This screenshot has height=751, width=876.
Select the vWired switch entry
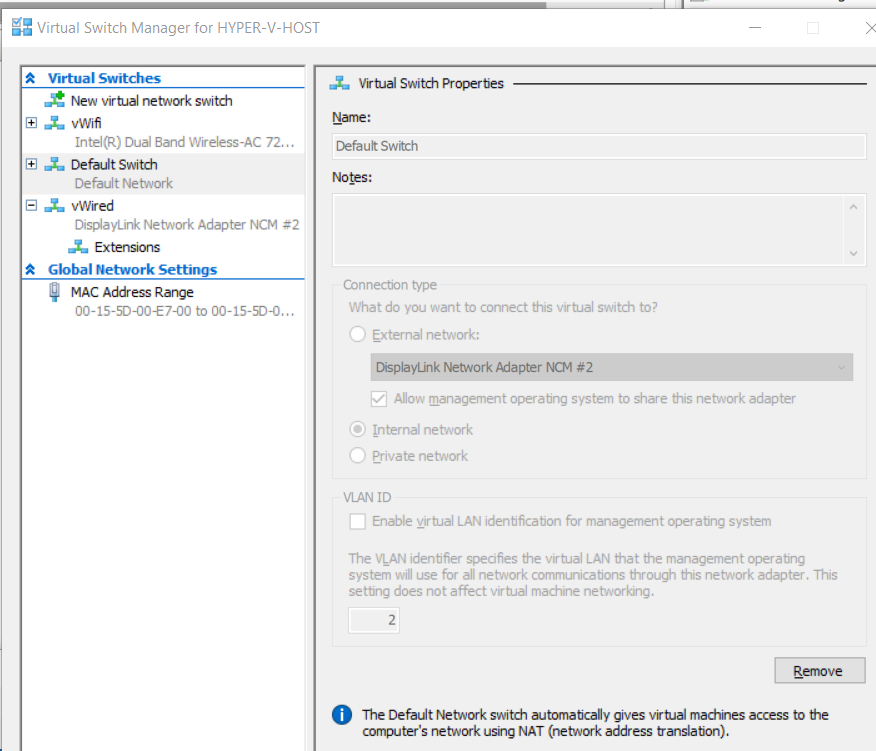92,206
